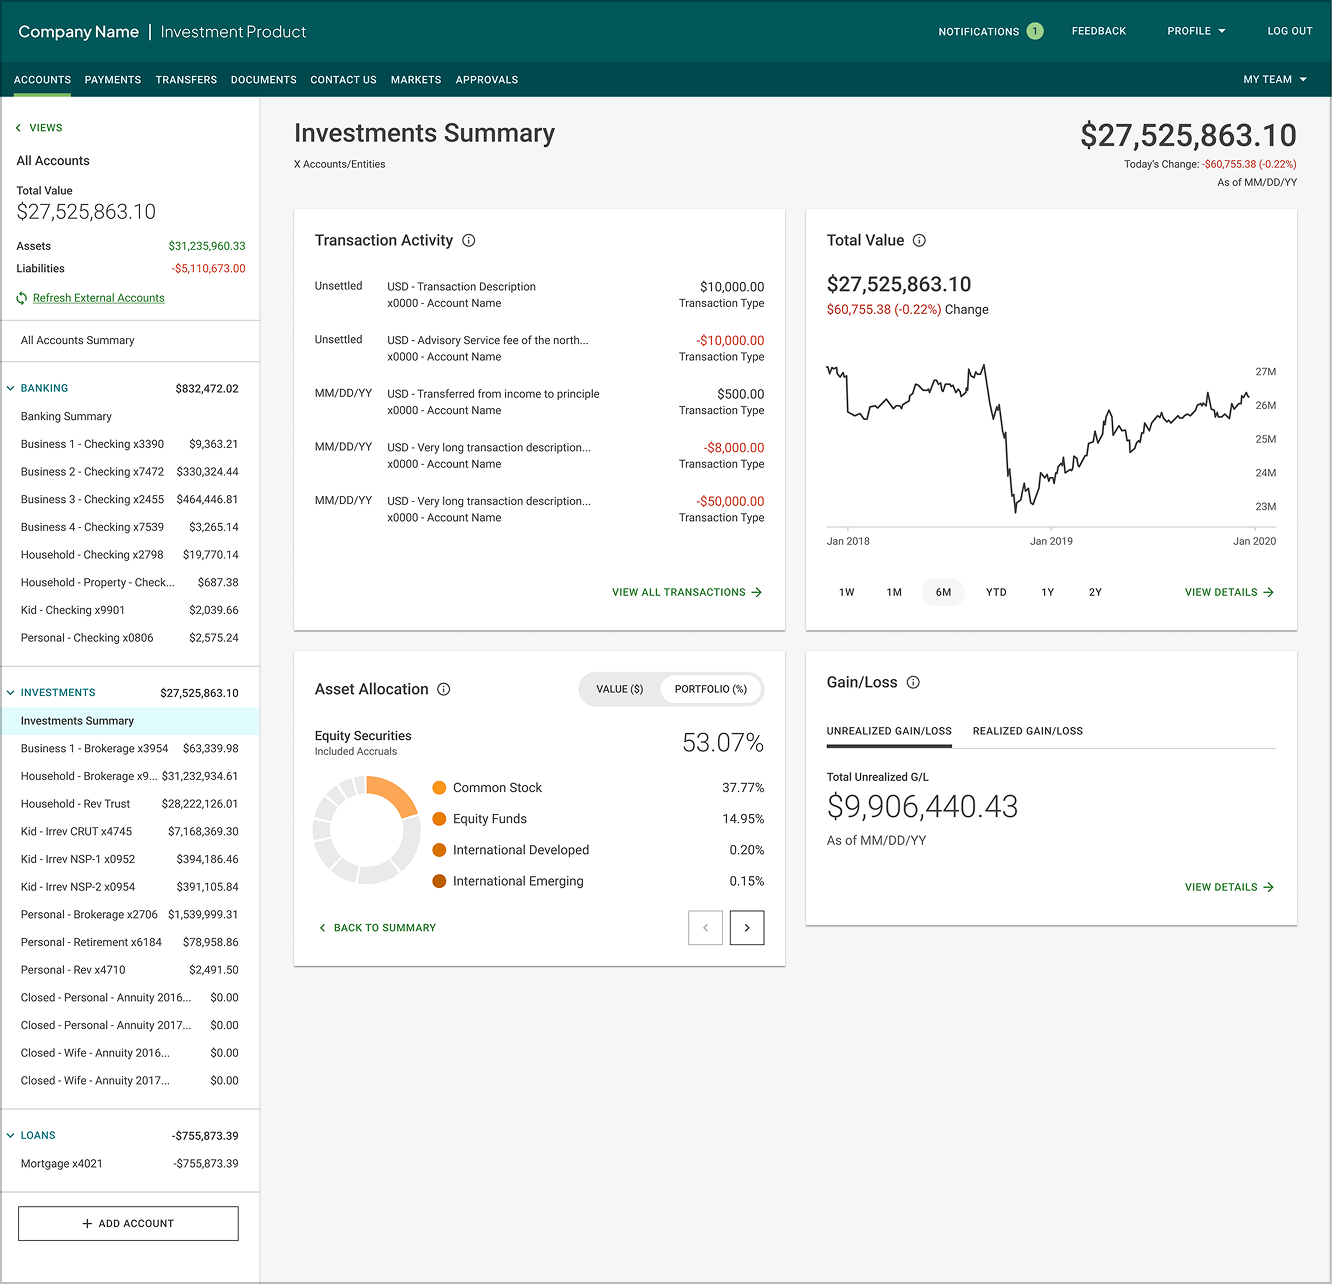1332x1284 pixels.
Task: Switch allocation to Portfolio (%)
Action: click(x=711, y=689)
